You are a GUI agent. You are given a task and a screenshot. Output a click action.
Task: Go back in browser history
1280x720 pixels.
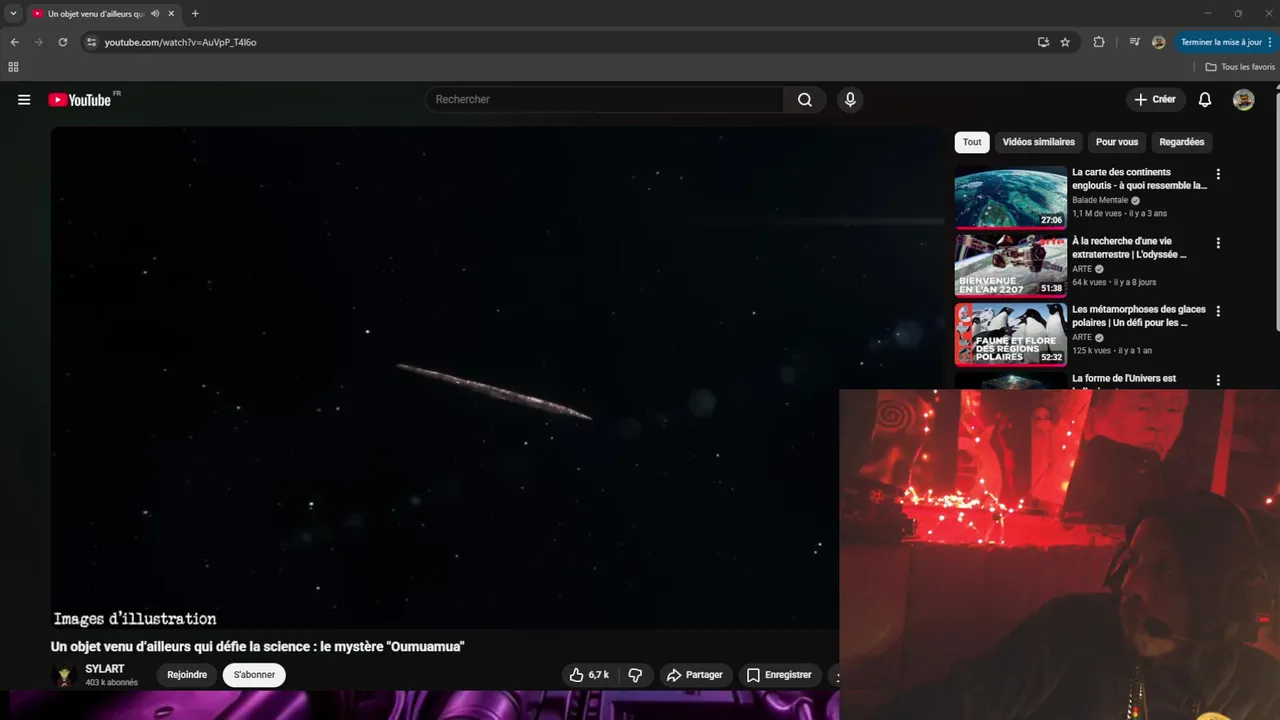pos(14,42)
